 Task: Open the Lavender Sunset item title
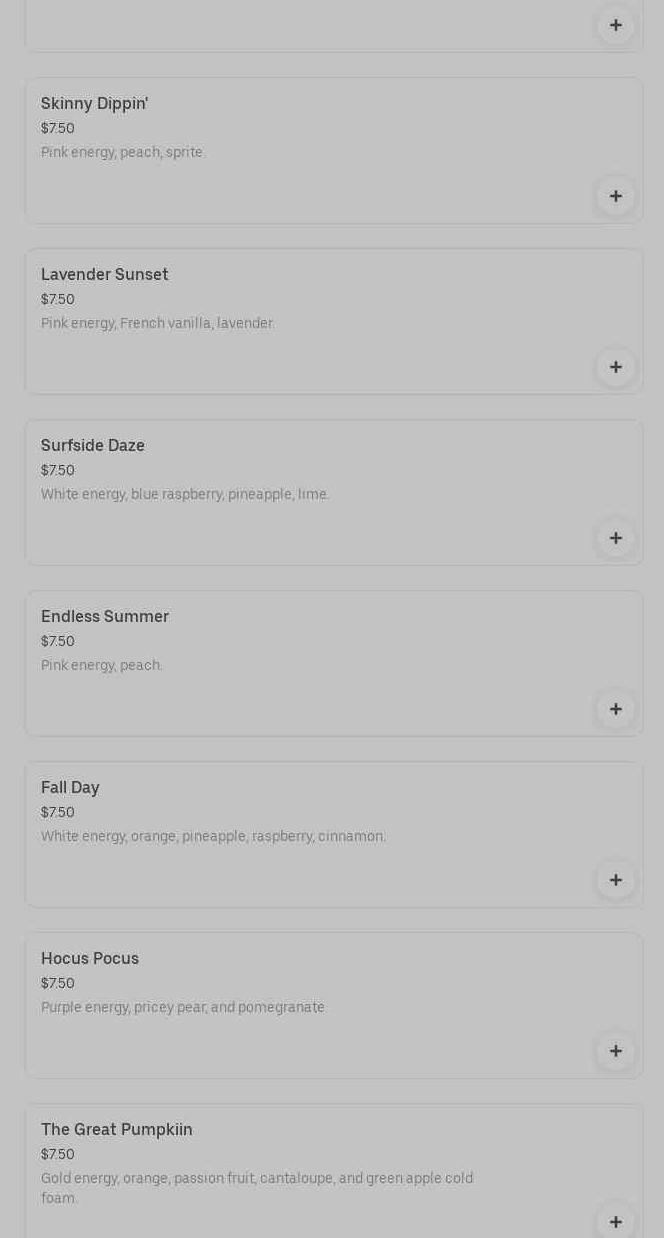104,275
